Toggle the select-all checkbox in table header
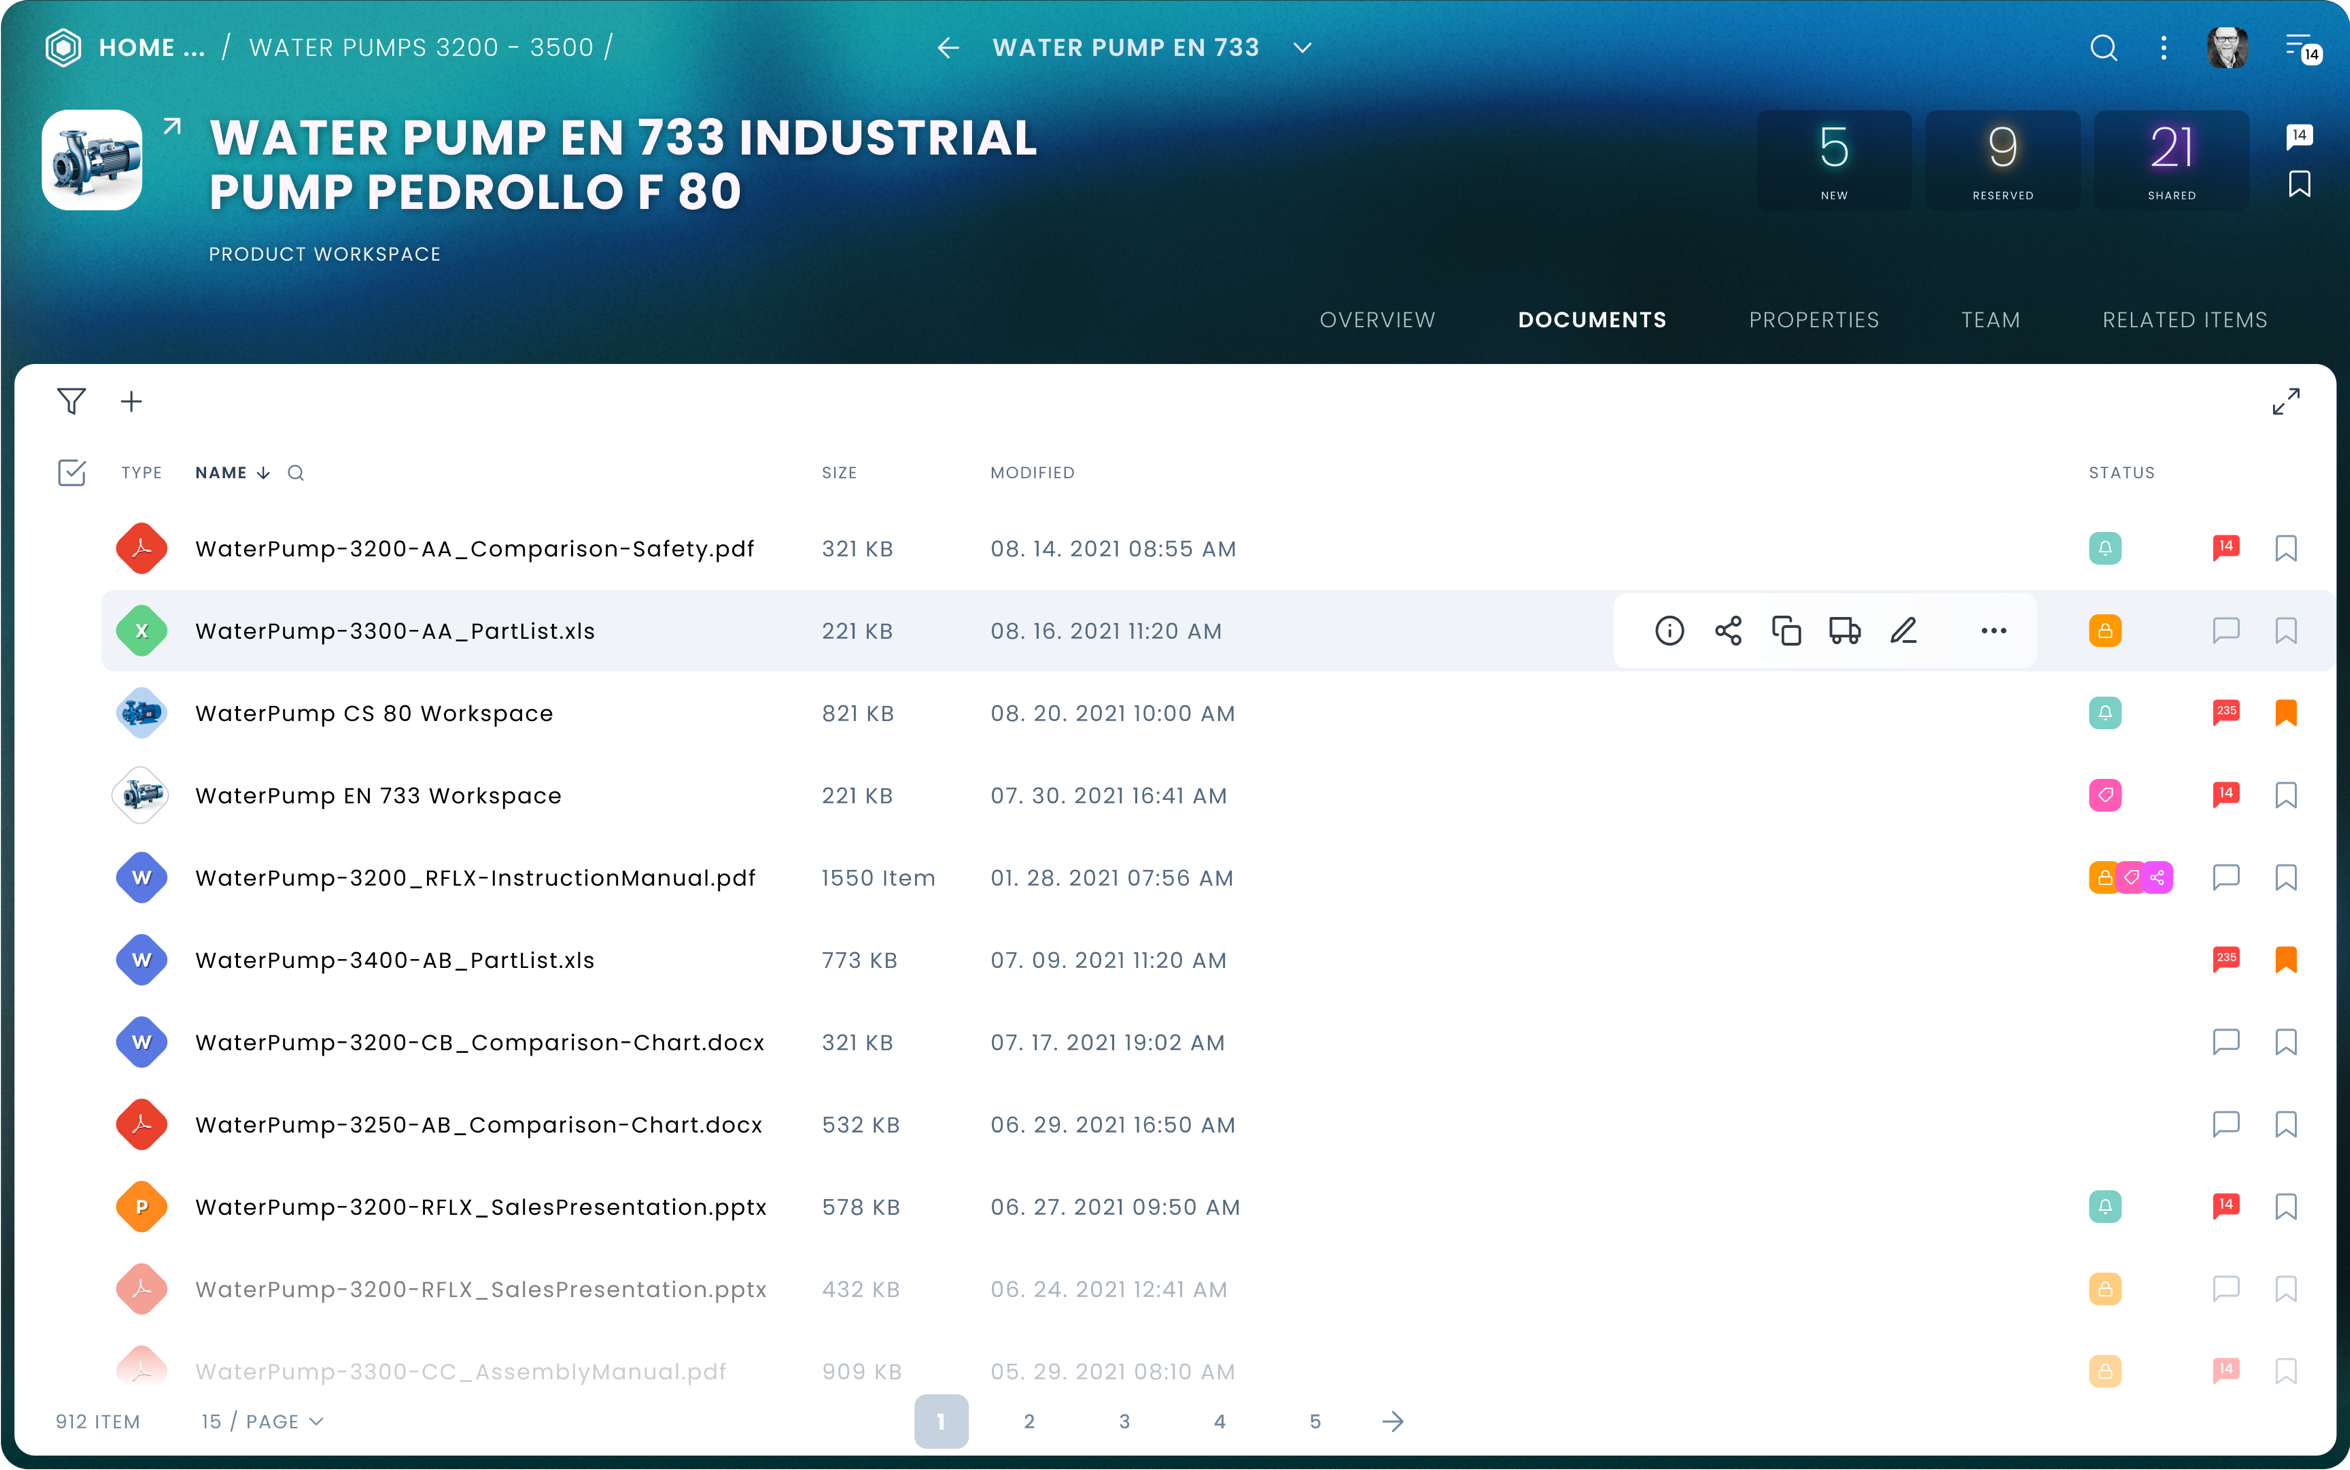This screenshot has height=1470, width=2350. pyautogui.click(x=71, y=472)
